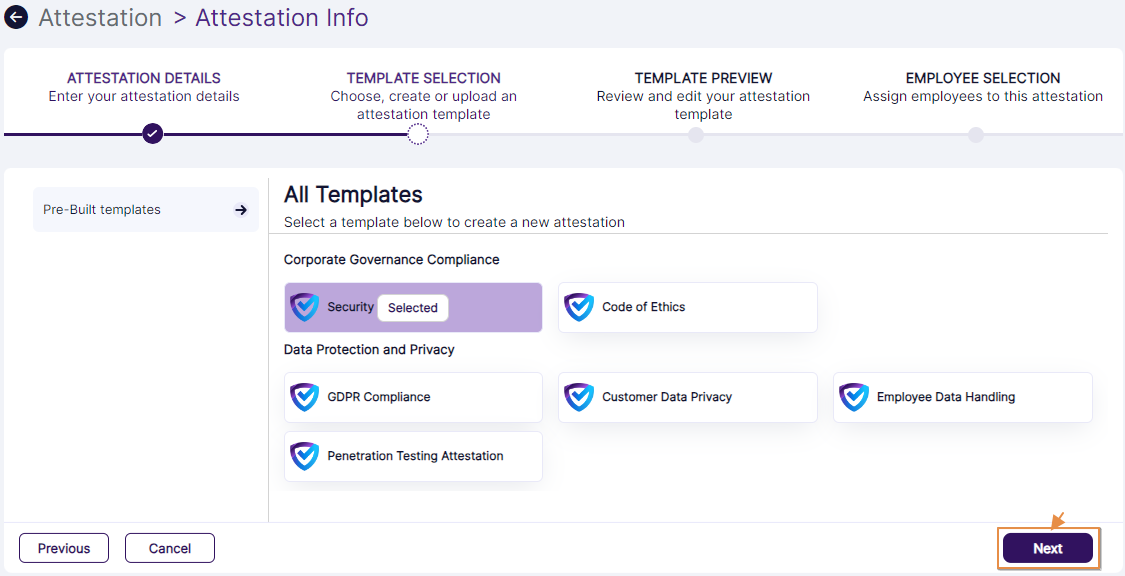Click the Security template shield icon
The width and height of the screenshot is (1125, 576).
[x=304, y=307]
